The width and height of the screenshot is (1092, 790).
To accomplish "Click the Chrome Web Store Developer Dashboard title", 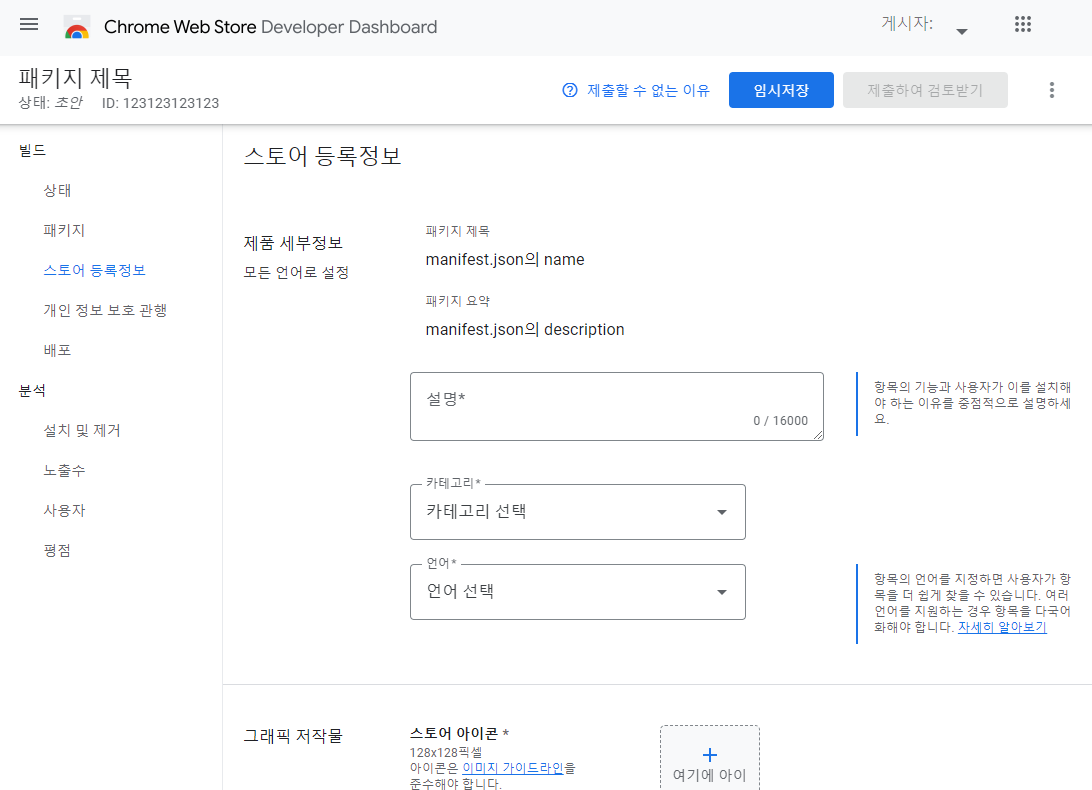I will [270, 27].
